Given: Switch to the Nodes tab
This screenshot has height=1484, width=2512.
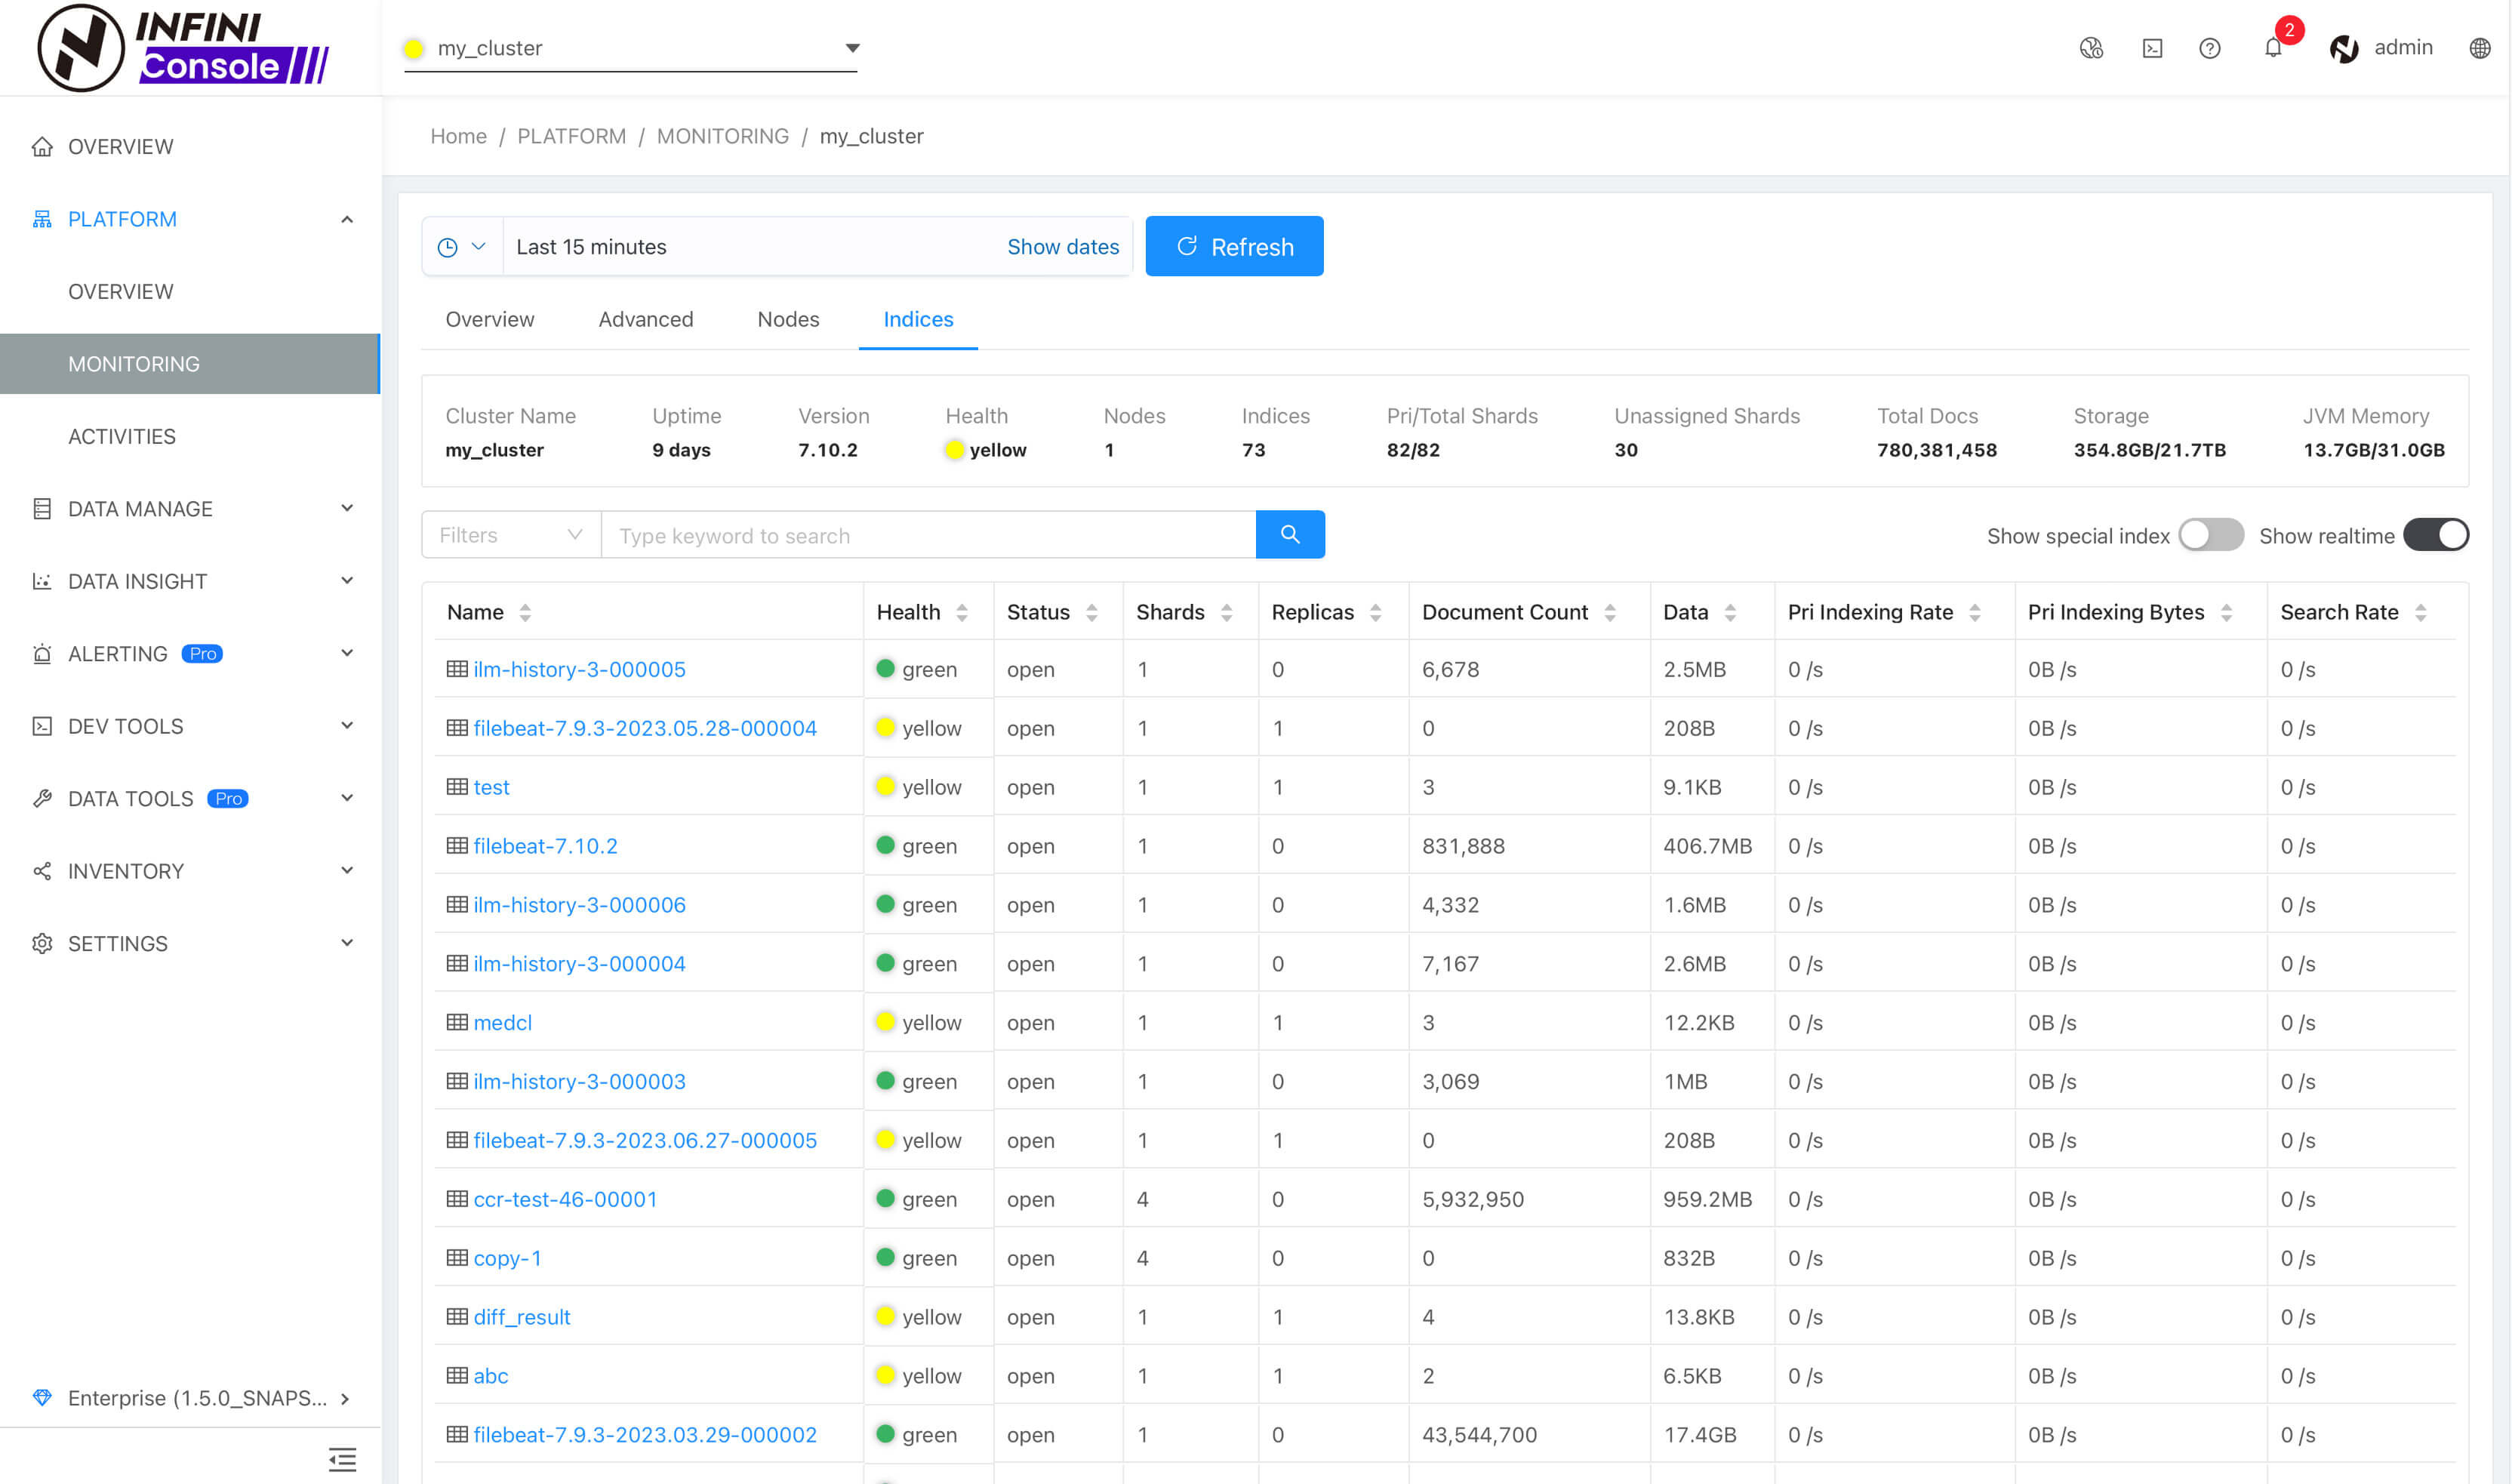Looking at the screenshot, I should tap(788, 319).
